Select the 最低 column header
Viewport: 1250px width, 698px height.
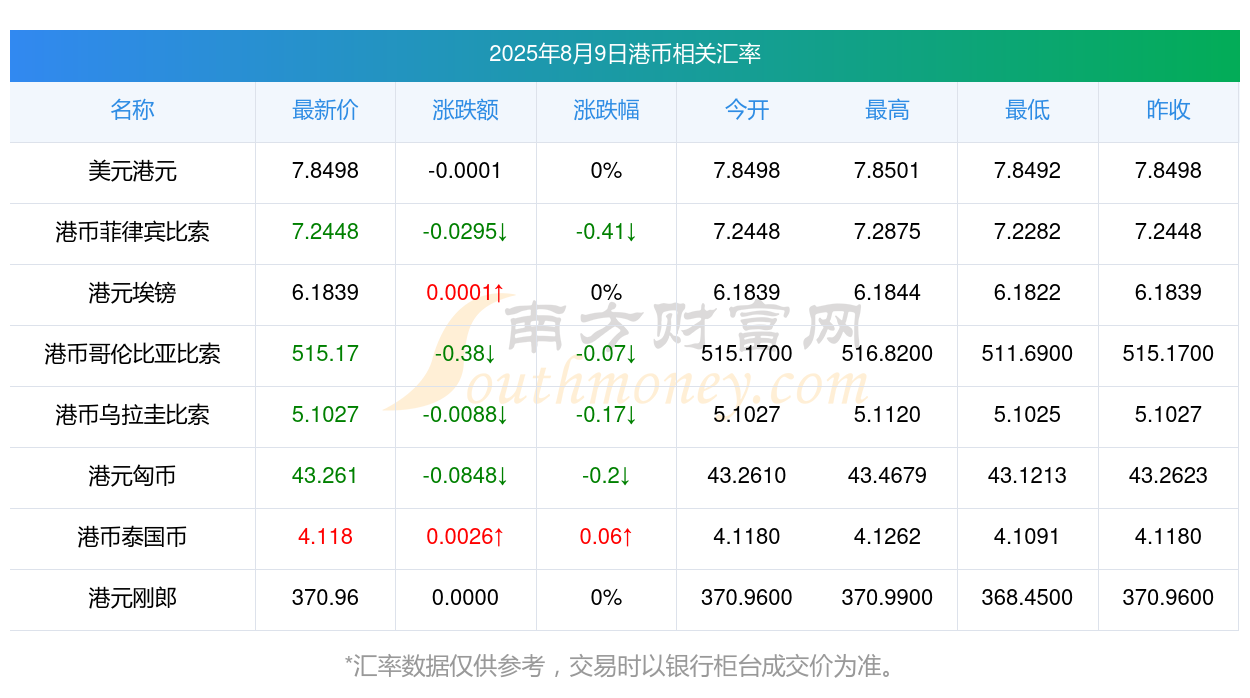click(1027, 110)
